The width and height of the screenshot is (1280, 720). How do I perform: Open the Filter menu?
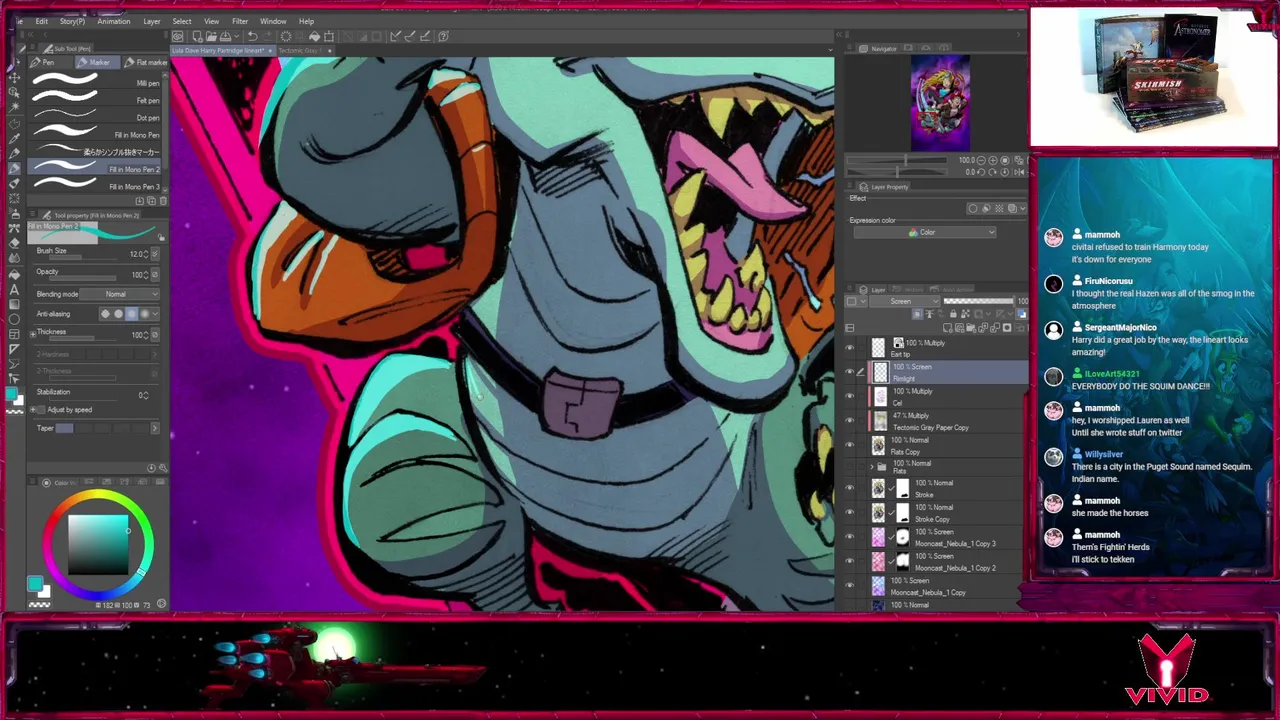pyautogui.click(x=240, y=21)
